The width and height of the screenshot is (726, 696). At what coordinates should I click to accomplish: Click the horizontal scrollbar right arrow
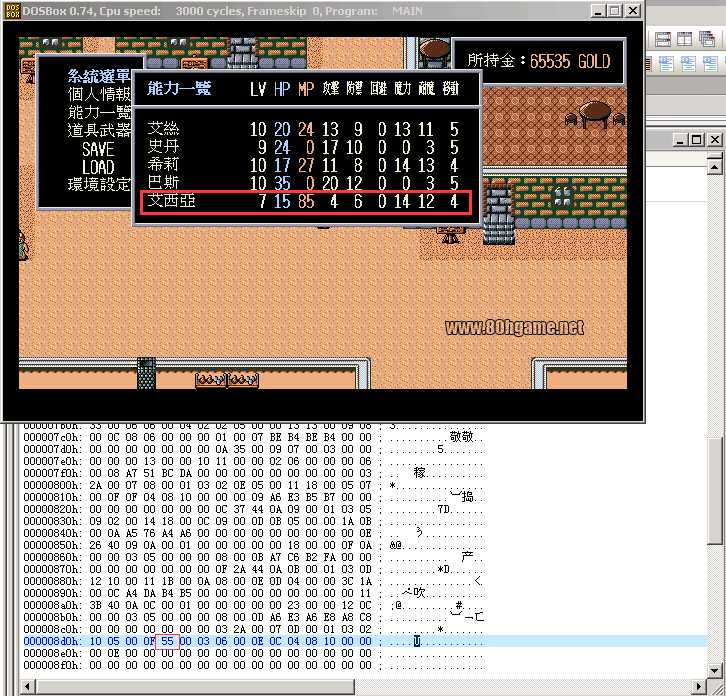701,687
